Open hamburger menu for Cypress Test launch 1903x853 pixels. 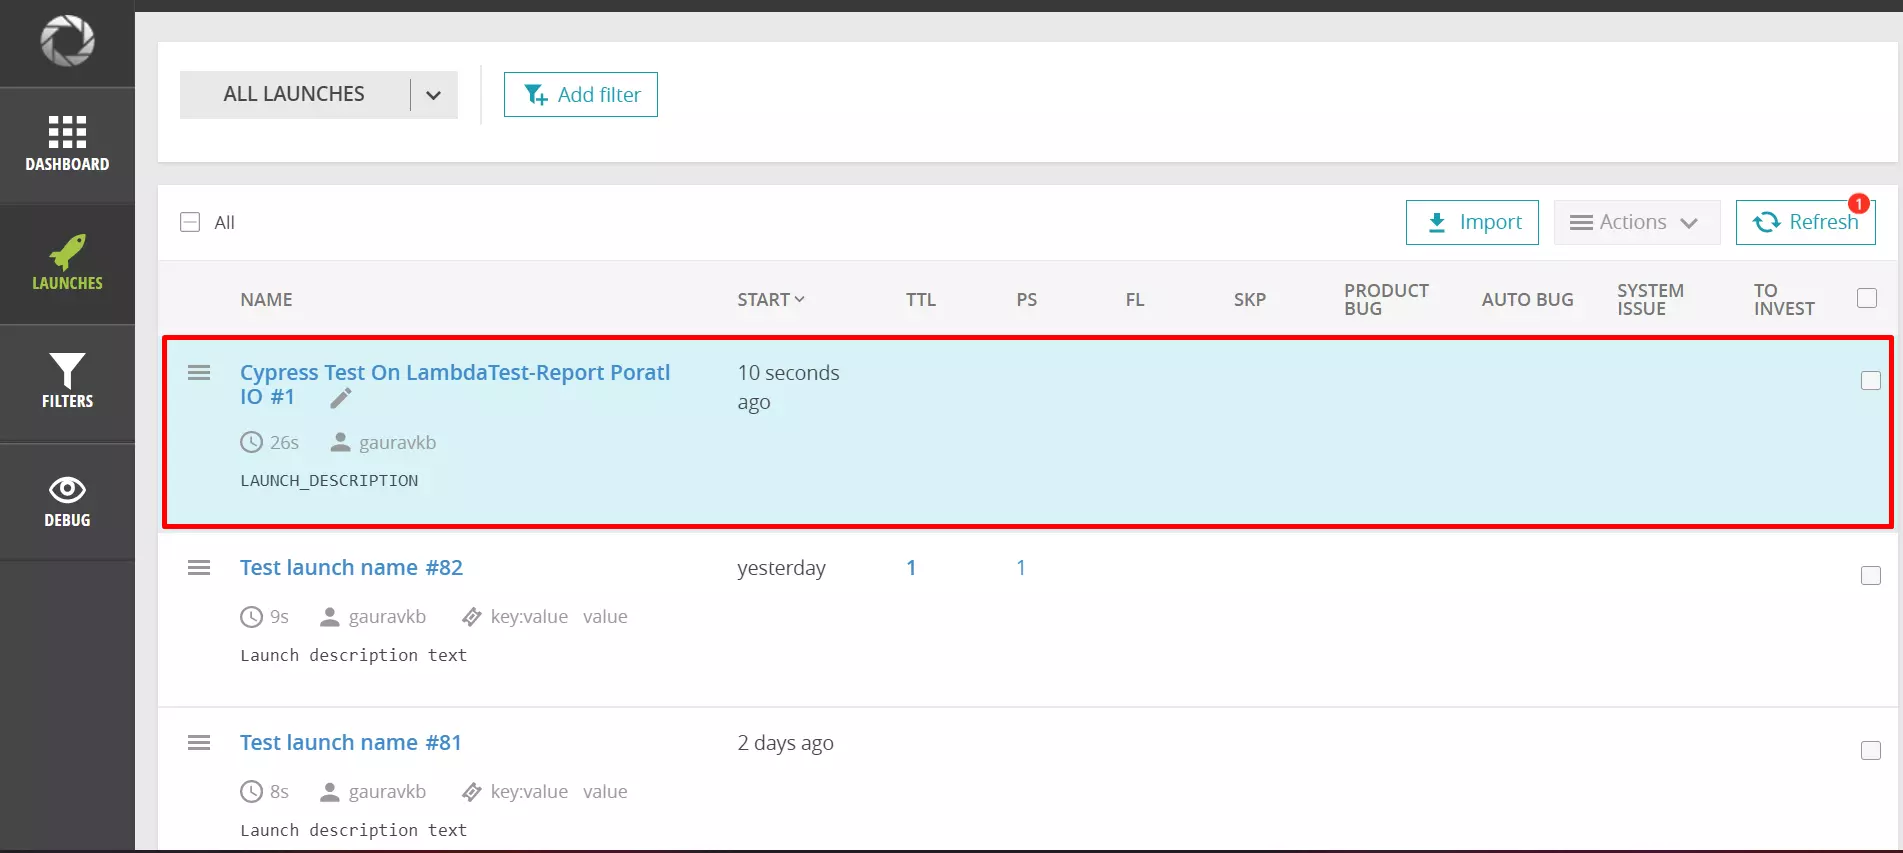[199, 373]
